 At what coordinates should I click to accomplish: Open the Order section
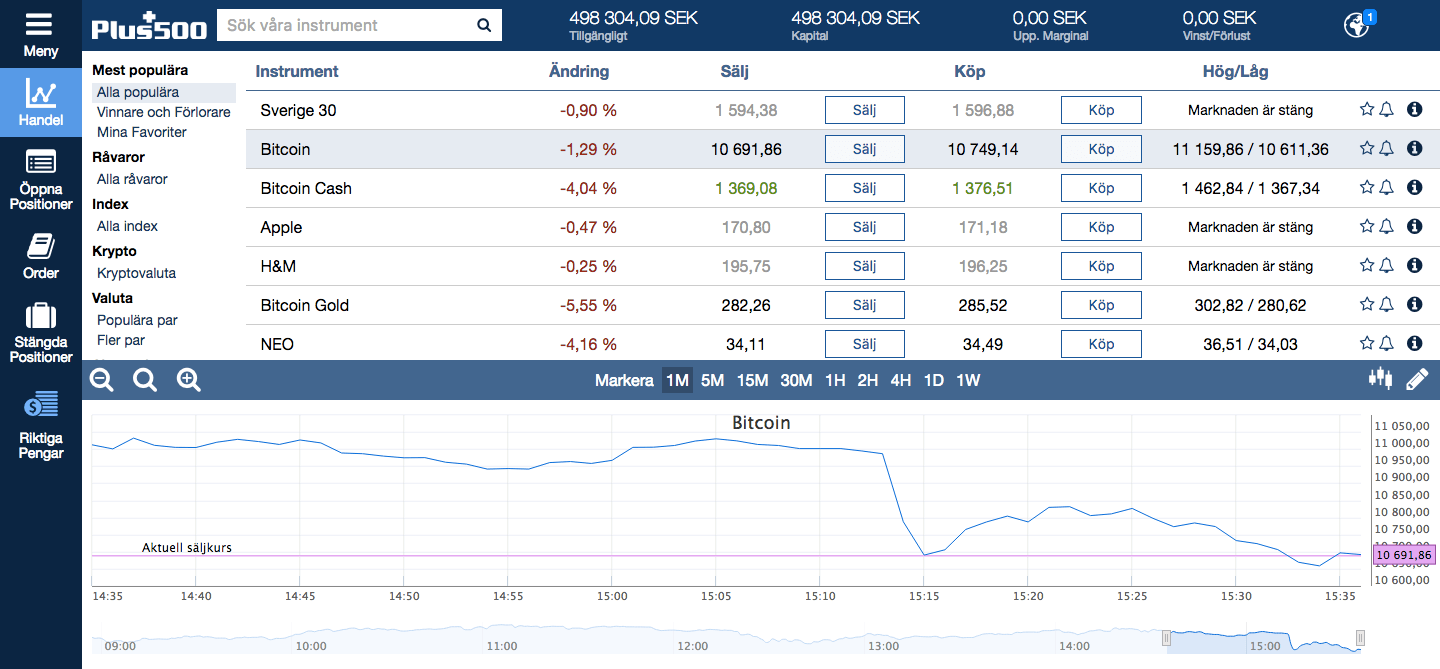pyautogui.click(x=40, y=255)
